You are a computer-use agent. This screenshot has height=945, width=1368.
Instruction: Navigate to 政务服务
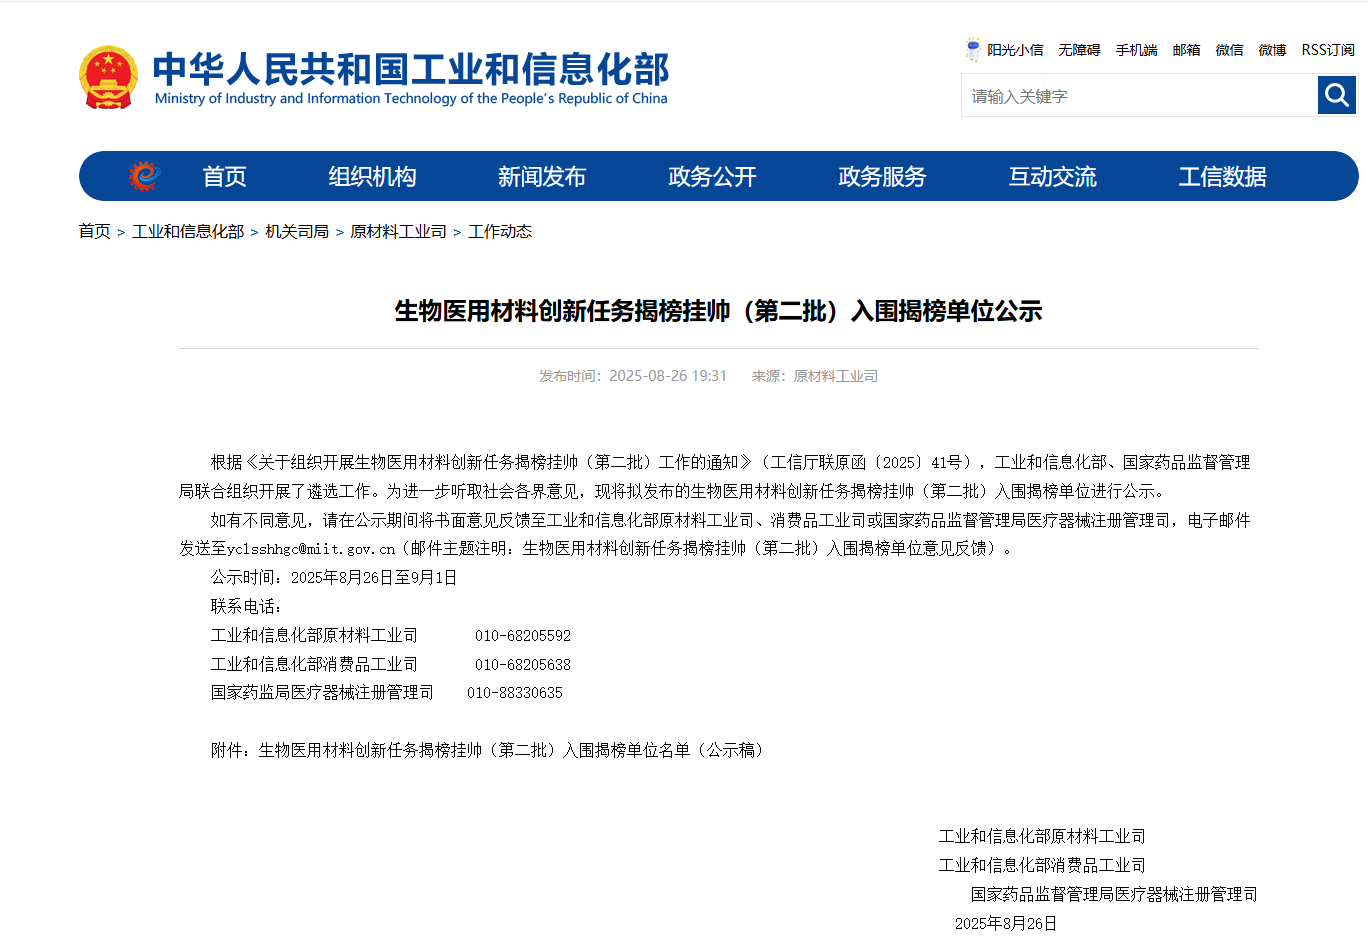[882, 177]
